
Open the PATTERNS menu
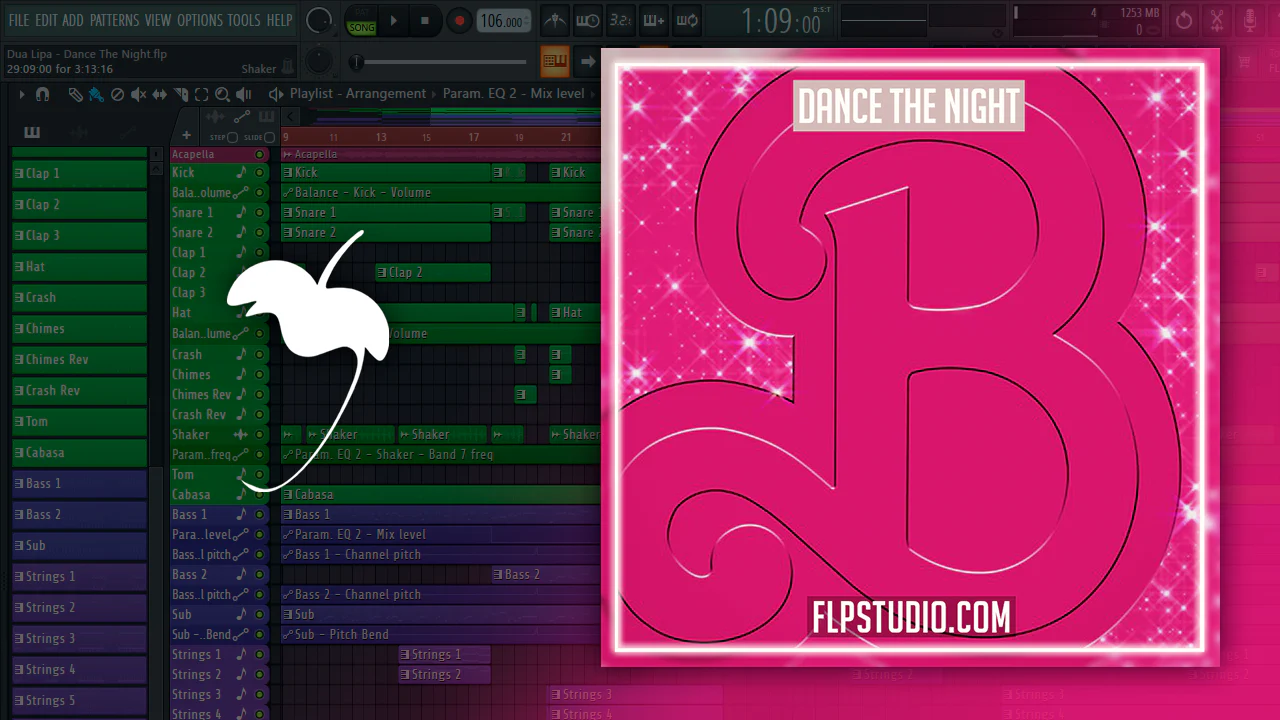(x=114, y=20)
